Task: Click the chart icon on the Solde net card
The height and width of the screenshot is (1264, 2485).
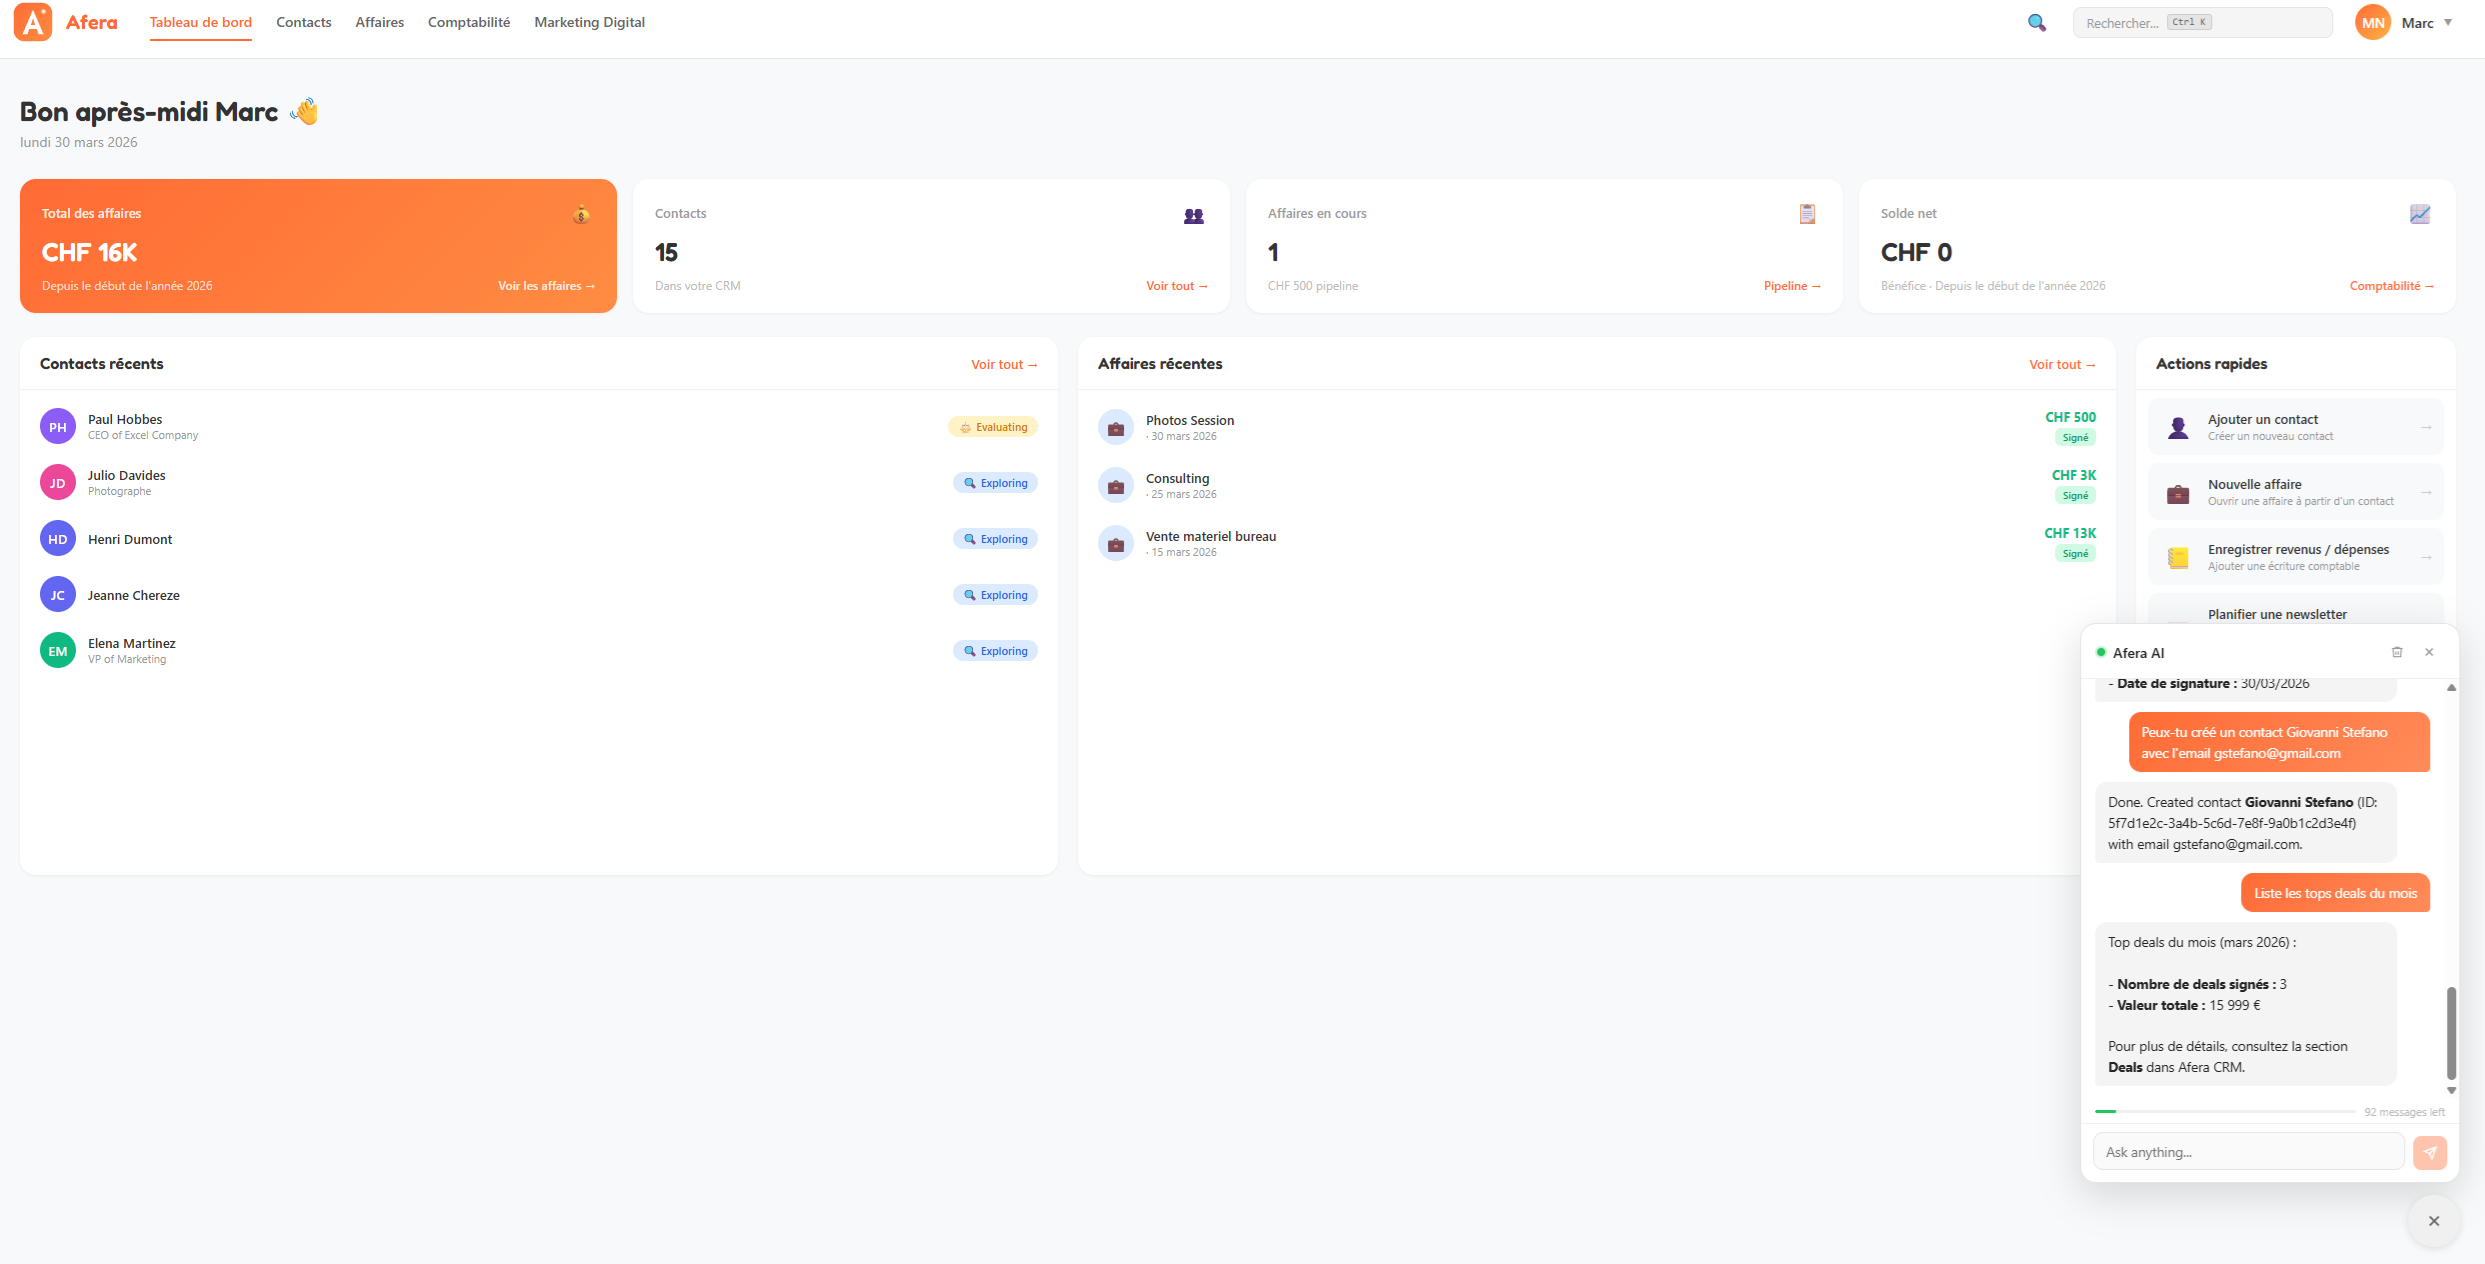Action: coord(2419,214)
